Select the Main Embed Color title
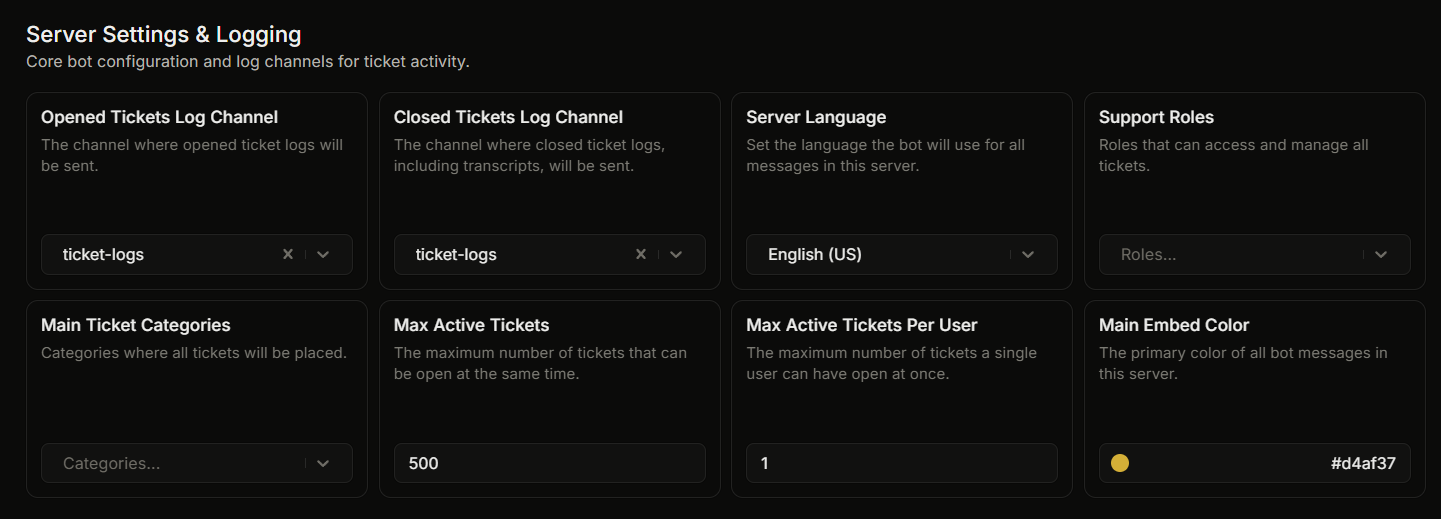The width and height of the screenshot is (1441, 519). (x=1174, y=325)
